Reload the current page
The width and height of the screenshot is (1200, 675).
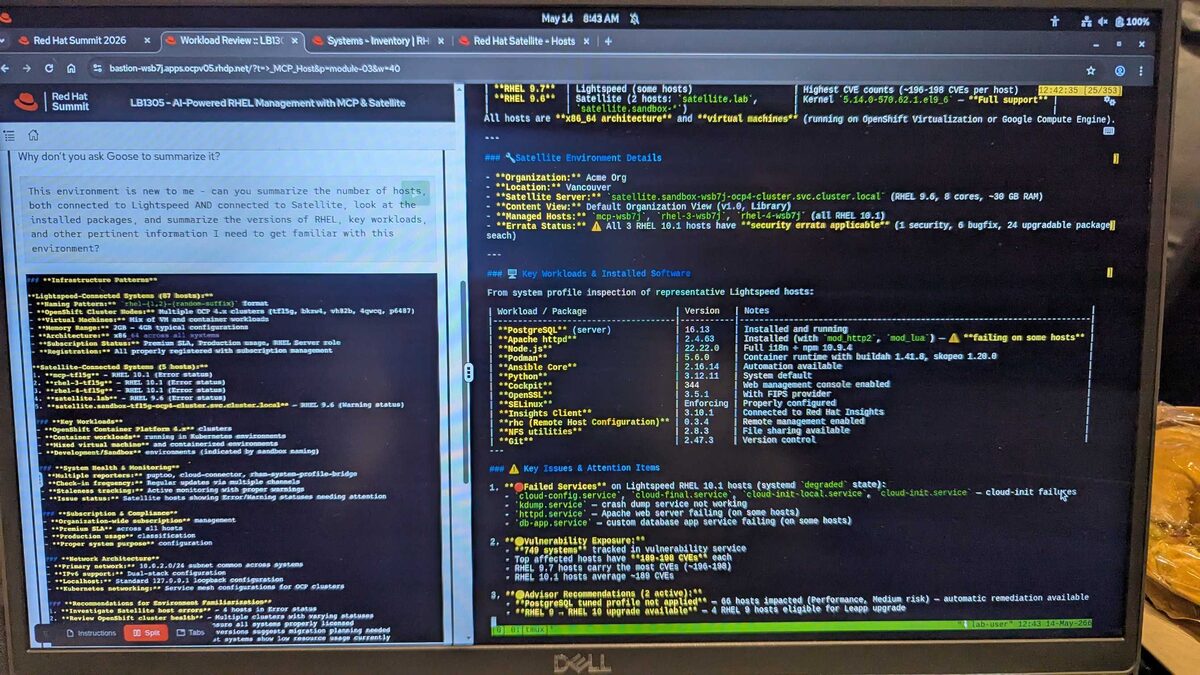click(49, 69)
